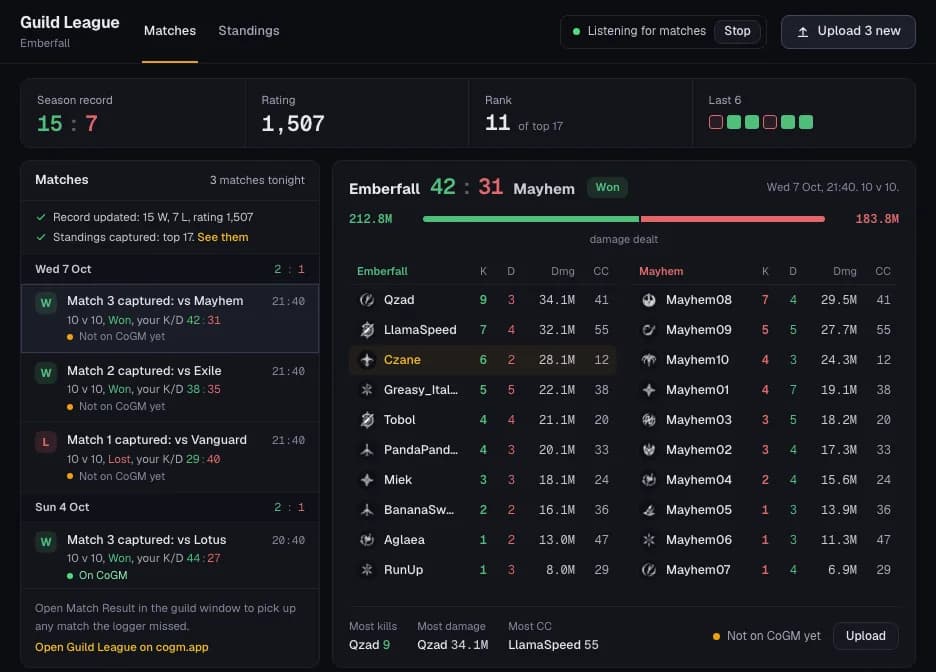Click the green Emberfall damage bar

[x=530, y=219]
